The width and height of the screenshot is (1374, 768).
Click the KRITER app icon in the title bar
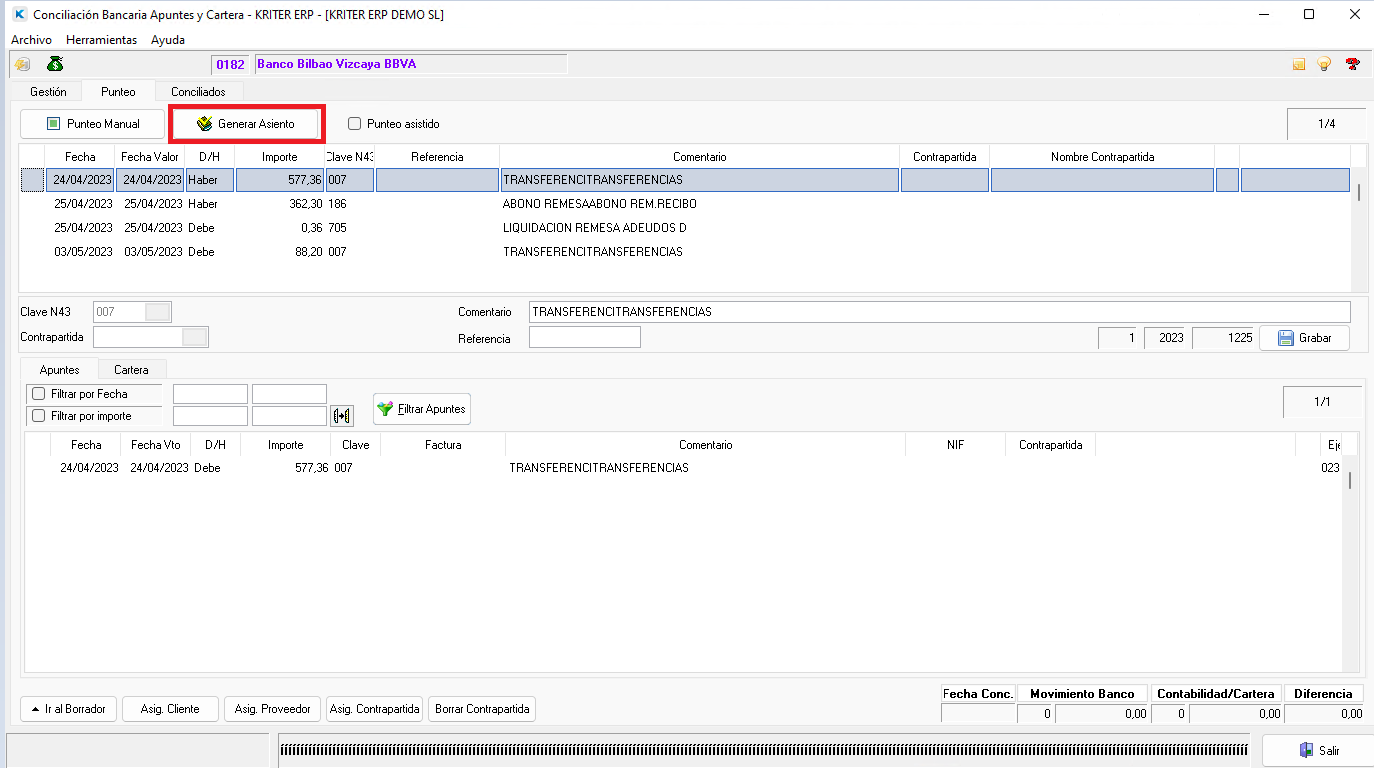point(19,15)
